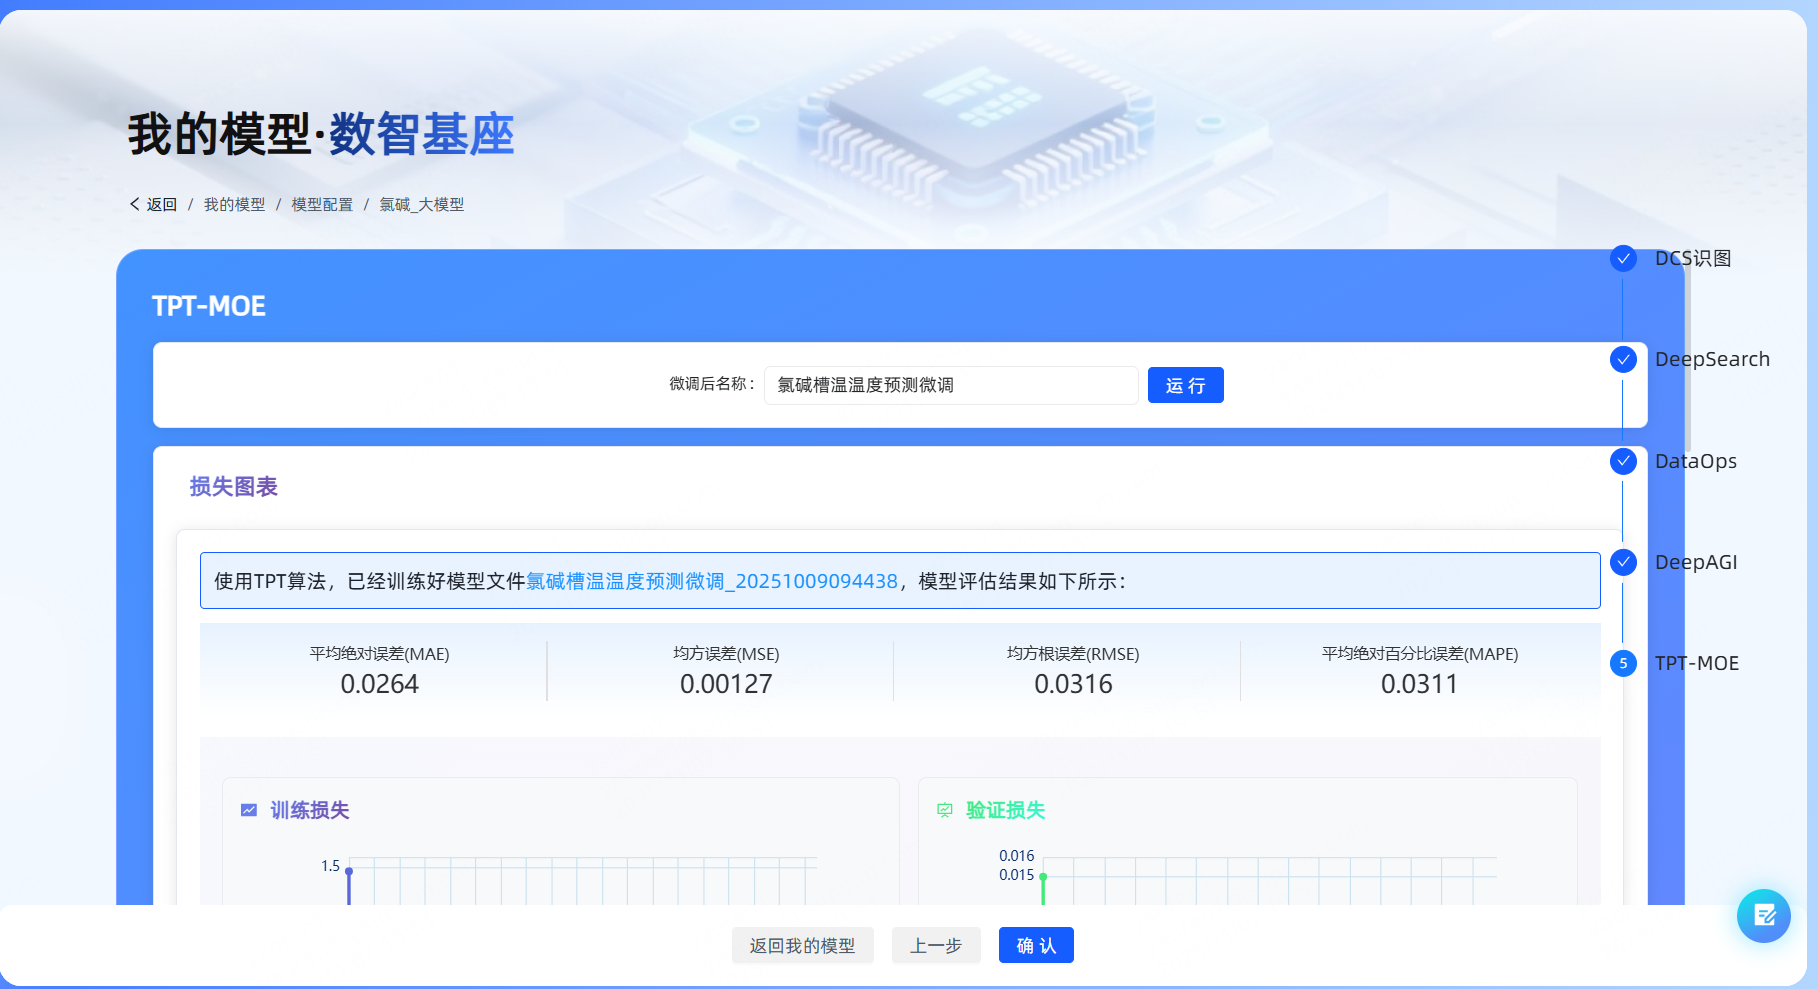
Task: Select the DeepSearch step label
Action: click(x=1712, y=360)
